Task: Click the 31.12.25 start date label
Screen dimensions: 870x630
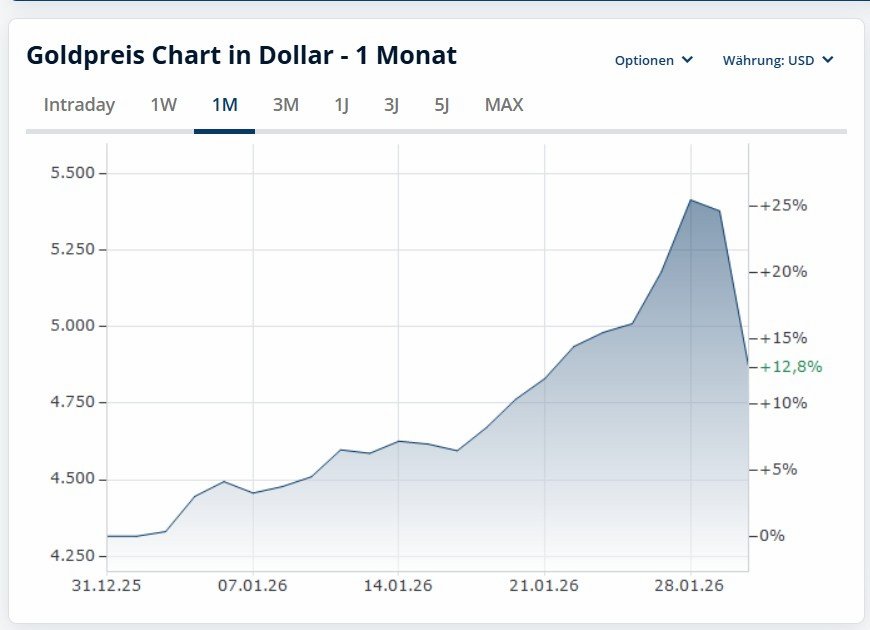Action: pos(107,585)
